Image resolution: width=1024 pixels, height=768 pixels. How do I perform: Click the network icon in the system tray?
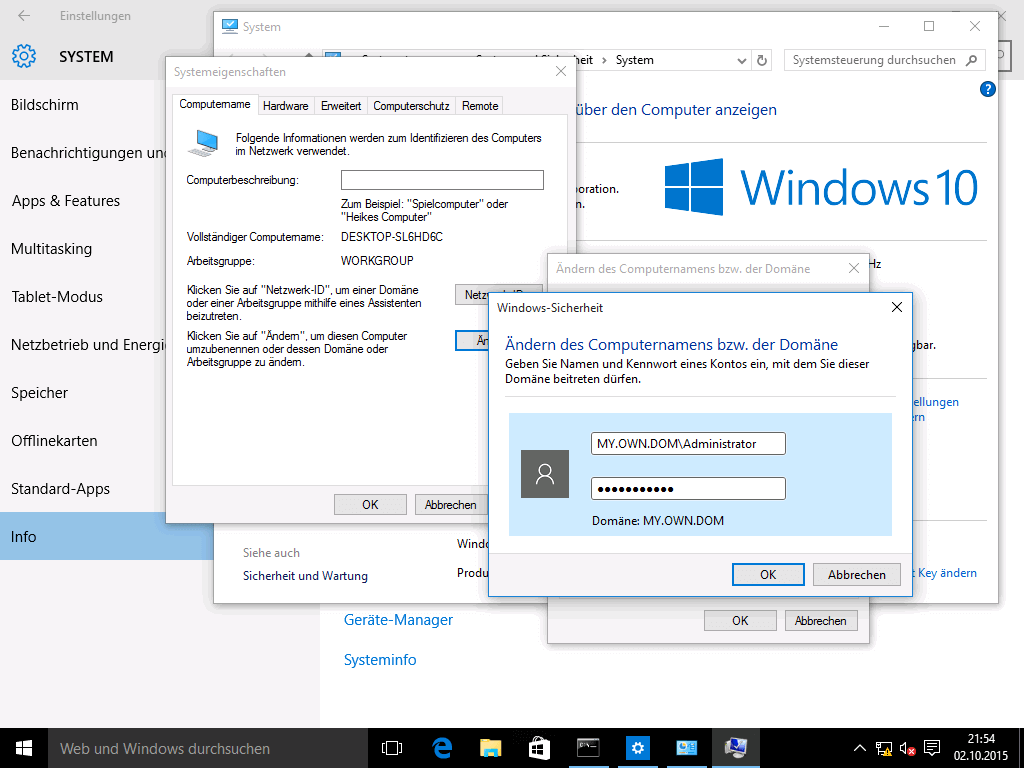pyautogui.click(x=884, y=748)
